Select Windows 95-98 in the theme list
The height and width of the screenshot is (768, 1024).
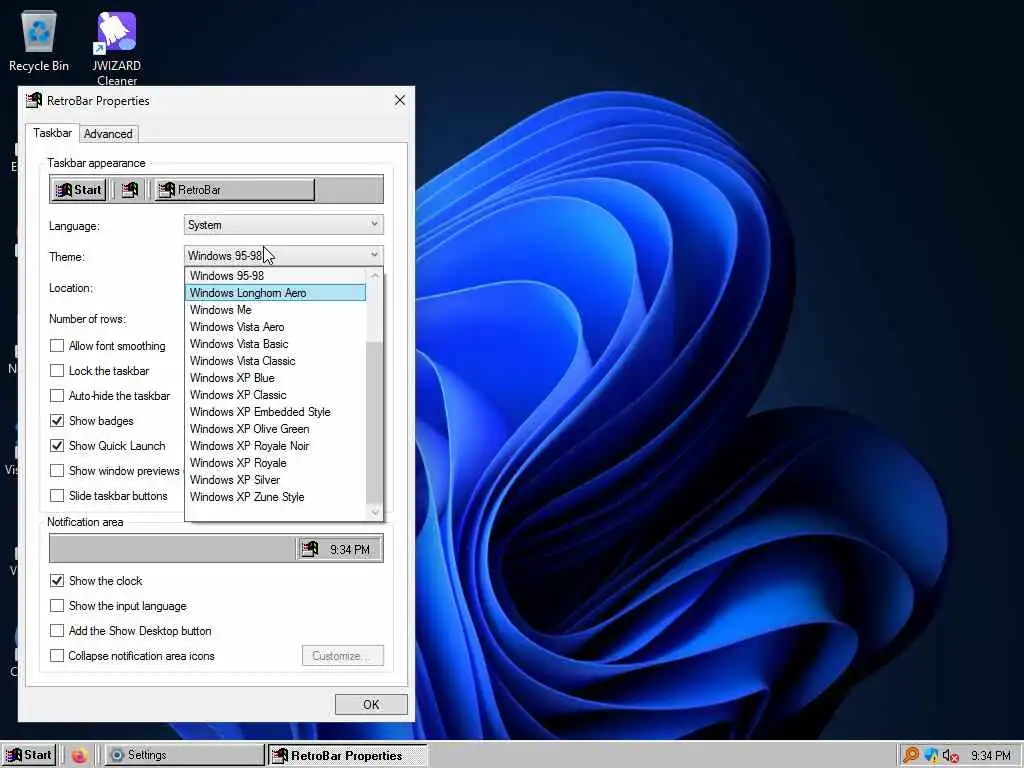pyautogui.click(x=276, y=276)
